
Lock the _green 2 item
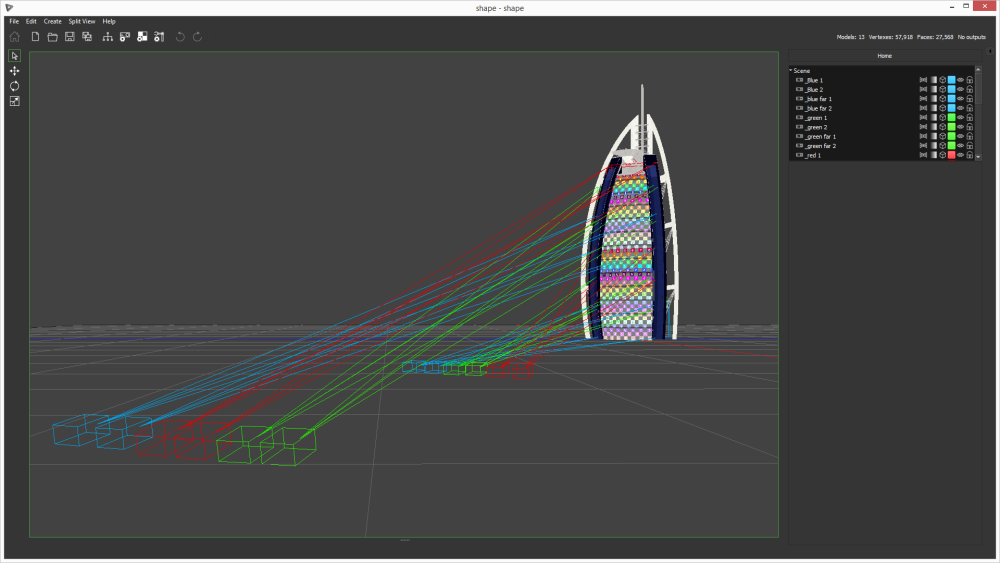click(969, 127)
